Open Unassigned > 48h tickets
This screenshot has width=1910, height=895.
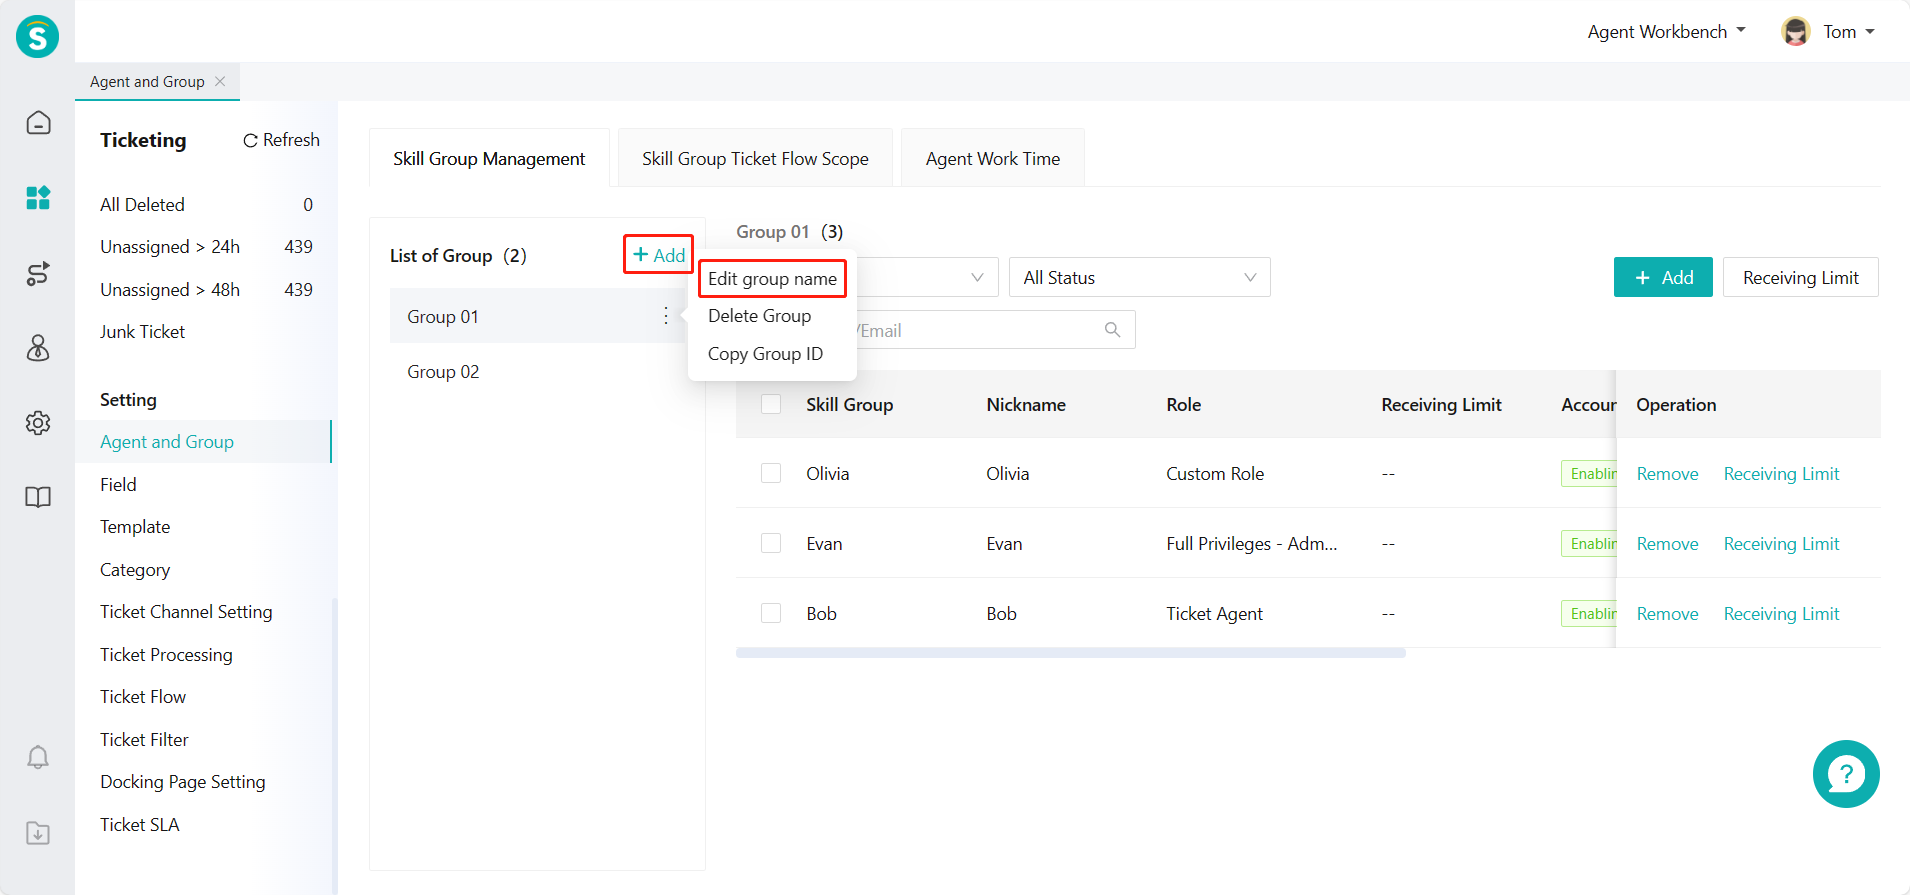tap(205, 289)
